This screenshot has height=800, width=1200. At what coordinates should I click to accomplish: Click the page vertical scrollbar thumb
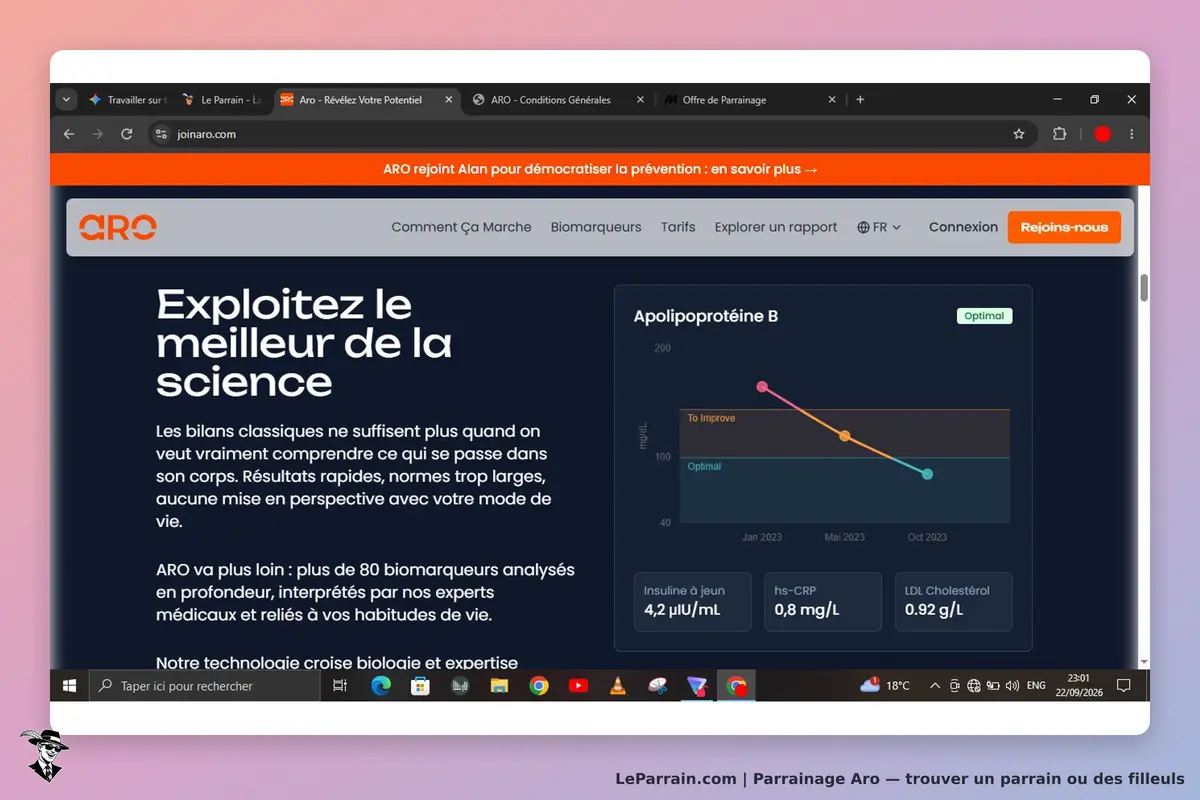(1144, 287)
